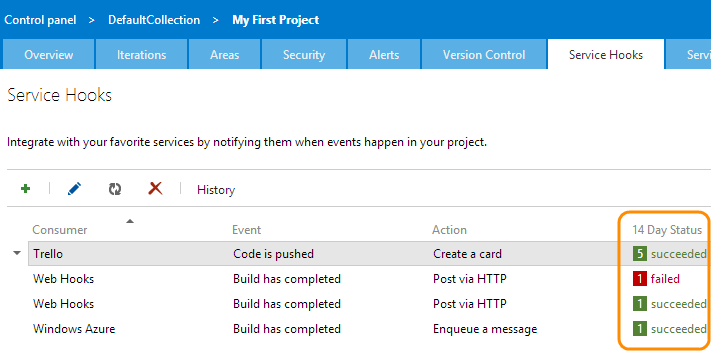The height and width of the screenshot is (364, 711).
Task: Open DefaultCollection breadcrumb link
Action: click(154, 20)
